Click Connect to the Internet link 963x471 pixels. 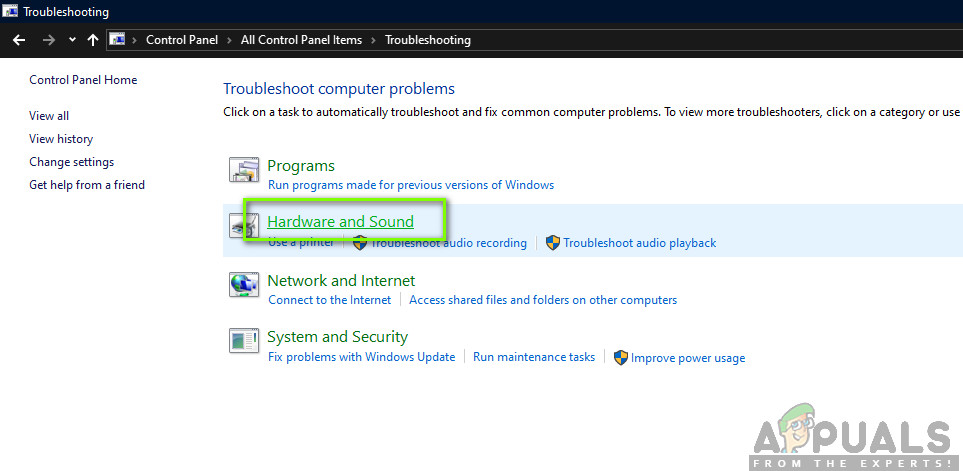click(x=329, y=300)
